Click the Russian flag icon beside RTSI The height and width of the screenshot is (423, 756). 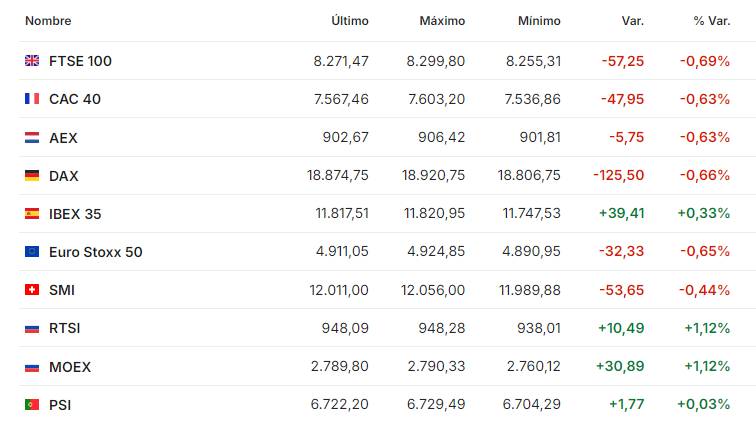pos(32,328)
